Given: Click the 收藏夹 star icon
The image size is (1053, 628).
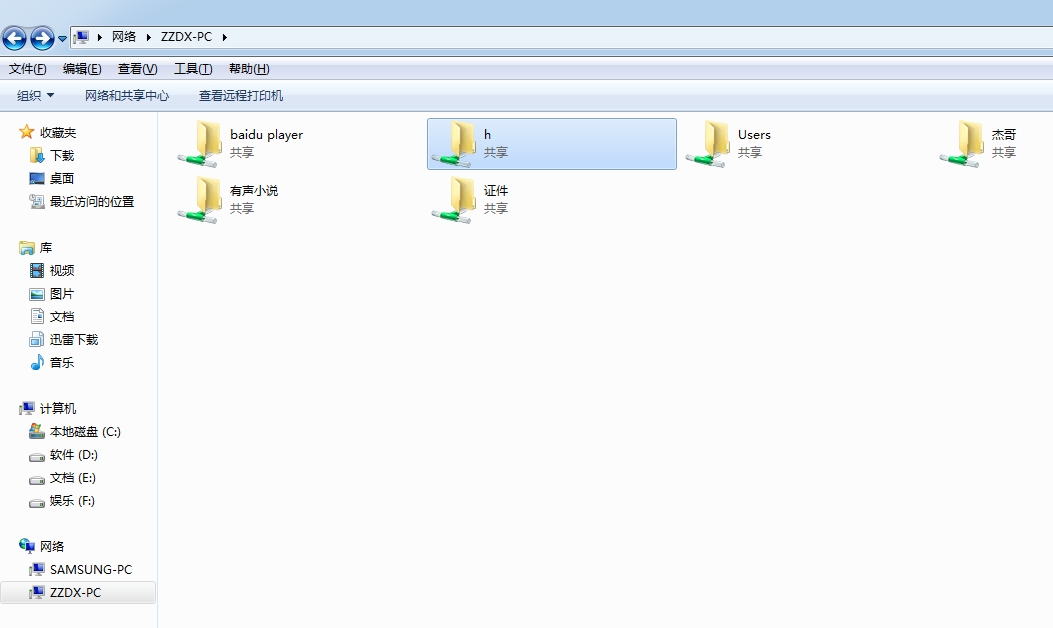Looking at the screenshot, I should tap(27, 132).
